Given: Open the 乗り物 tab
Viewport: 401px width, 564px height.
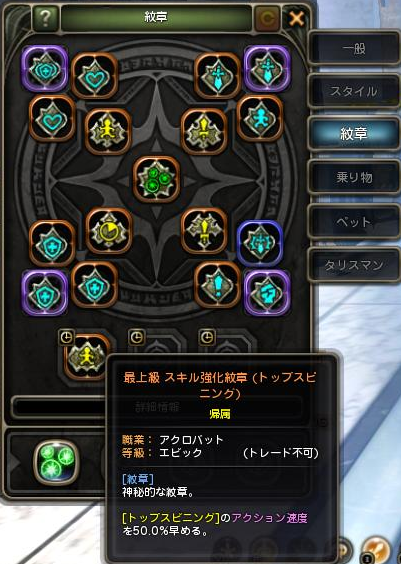Looking at the screenshot, I should coord(354,177).
